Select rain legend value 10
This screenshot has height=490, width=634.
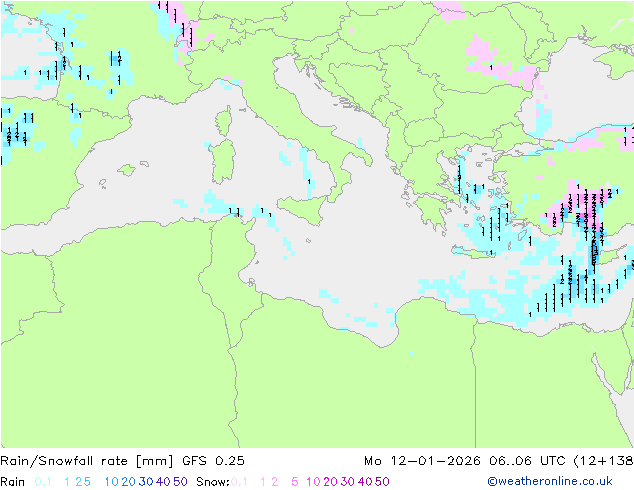coord(112,482)
